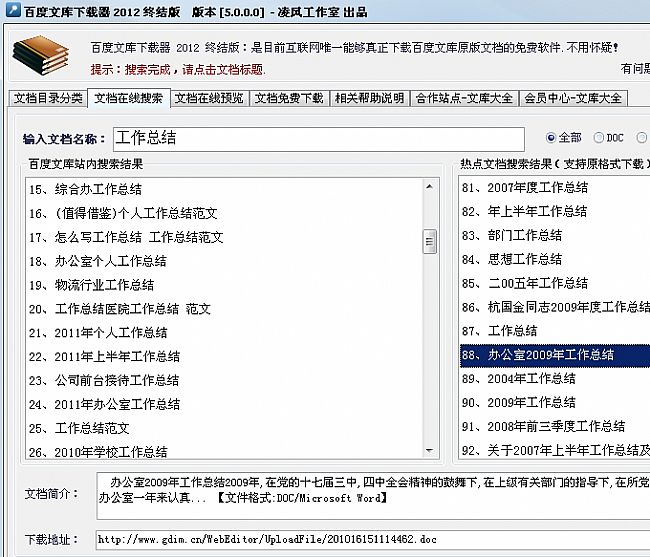Switch to the 文档目录分类 tab
Viewport: 650px width, 557px height.
pyautogui.click(x=48, y=98)
